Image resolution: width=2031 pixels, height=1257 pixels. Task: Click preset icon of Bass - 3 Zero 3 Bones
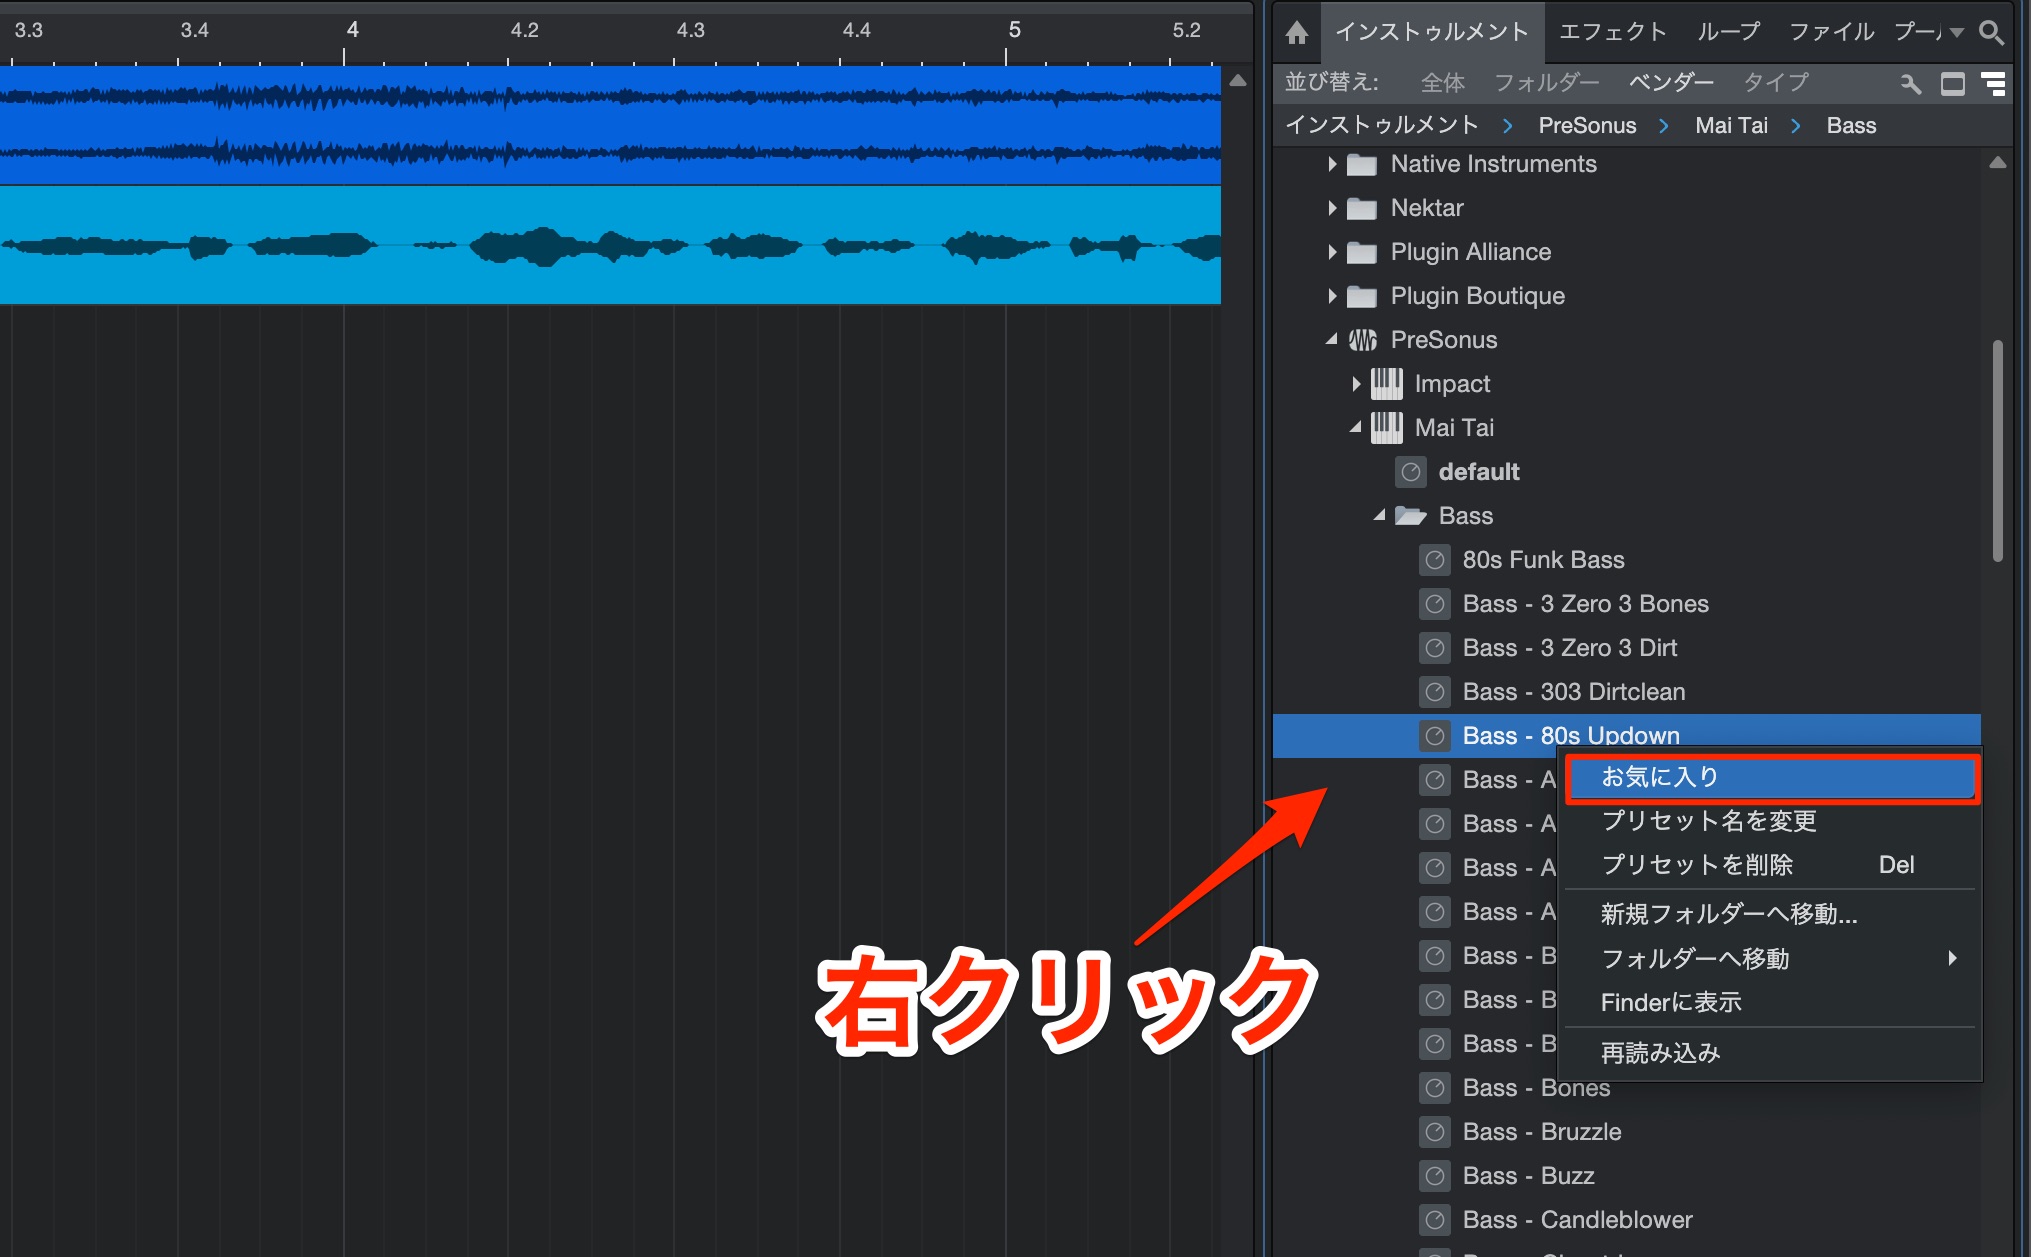(1434, 604)
